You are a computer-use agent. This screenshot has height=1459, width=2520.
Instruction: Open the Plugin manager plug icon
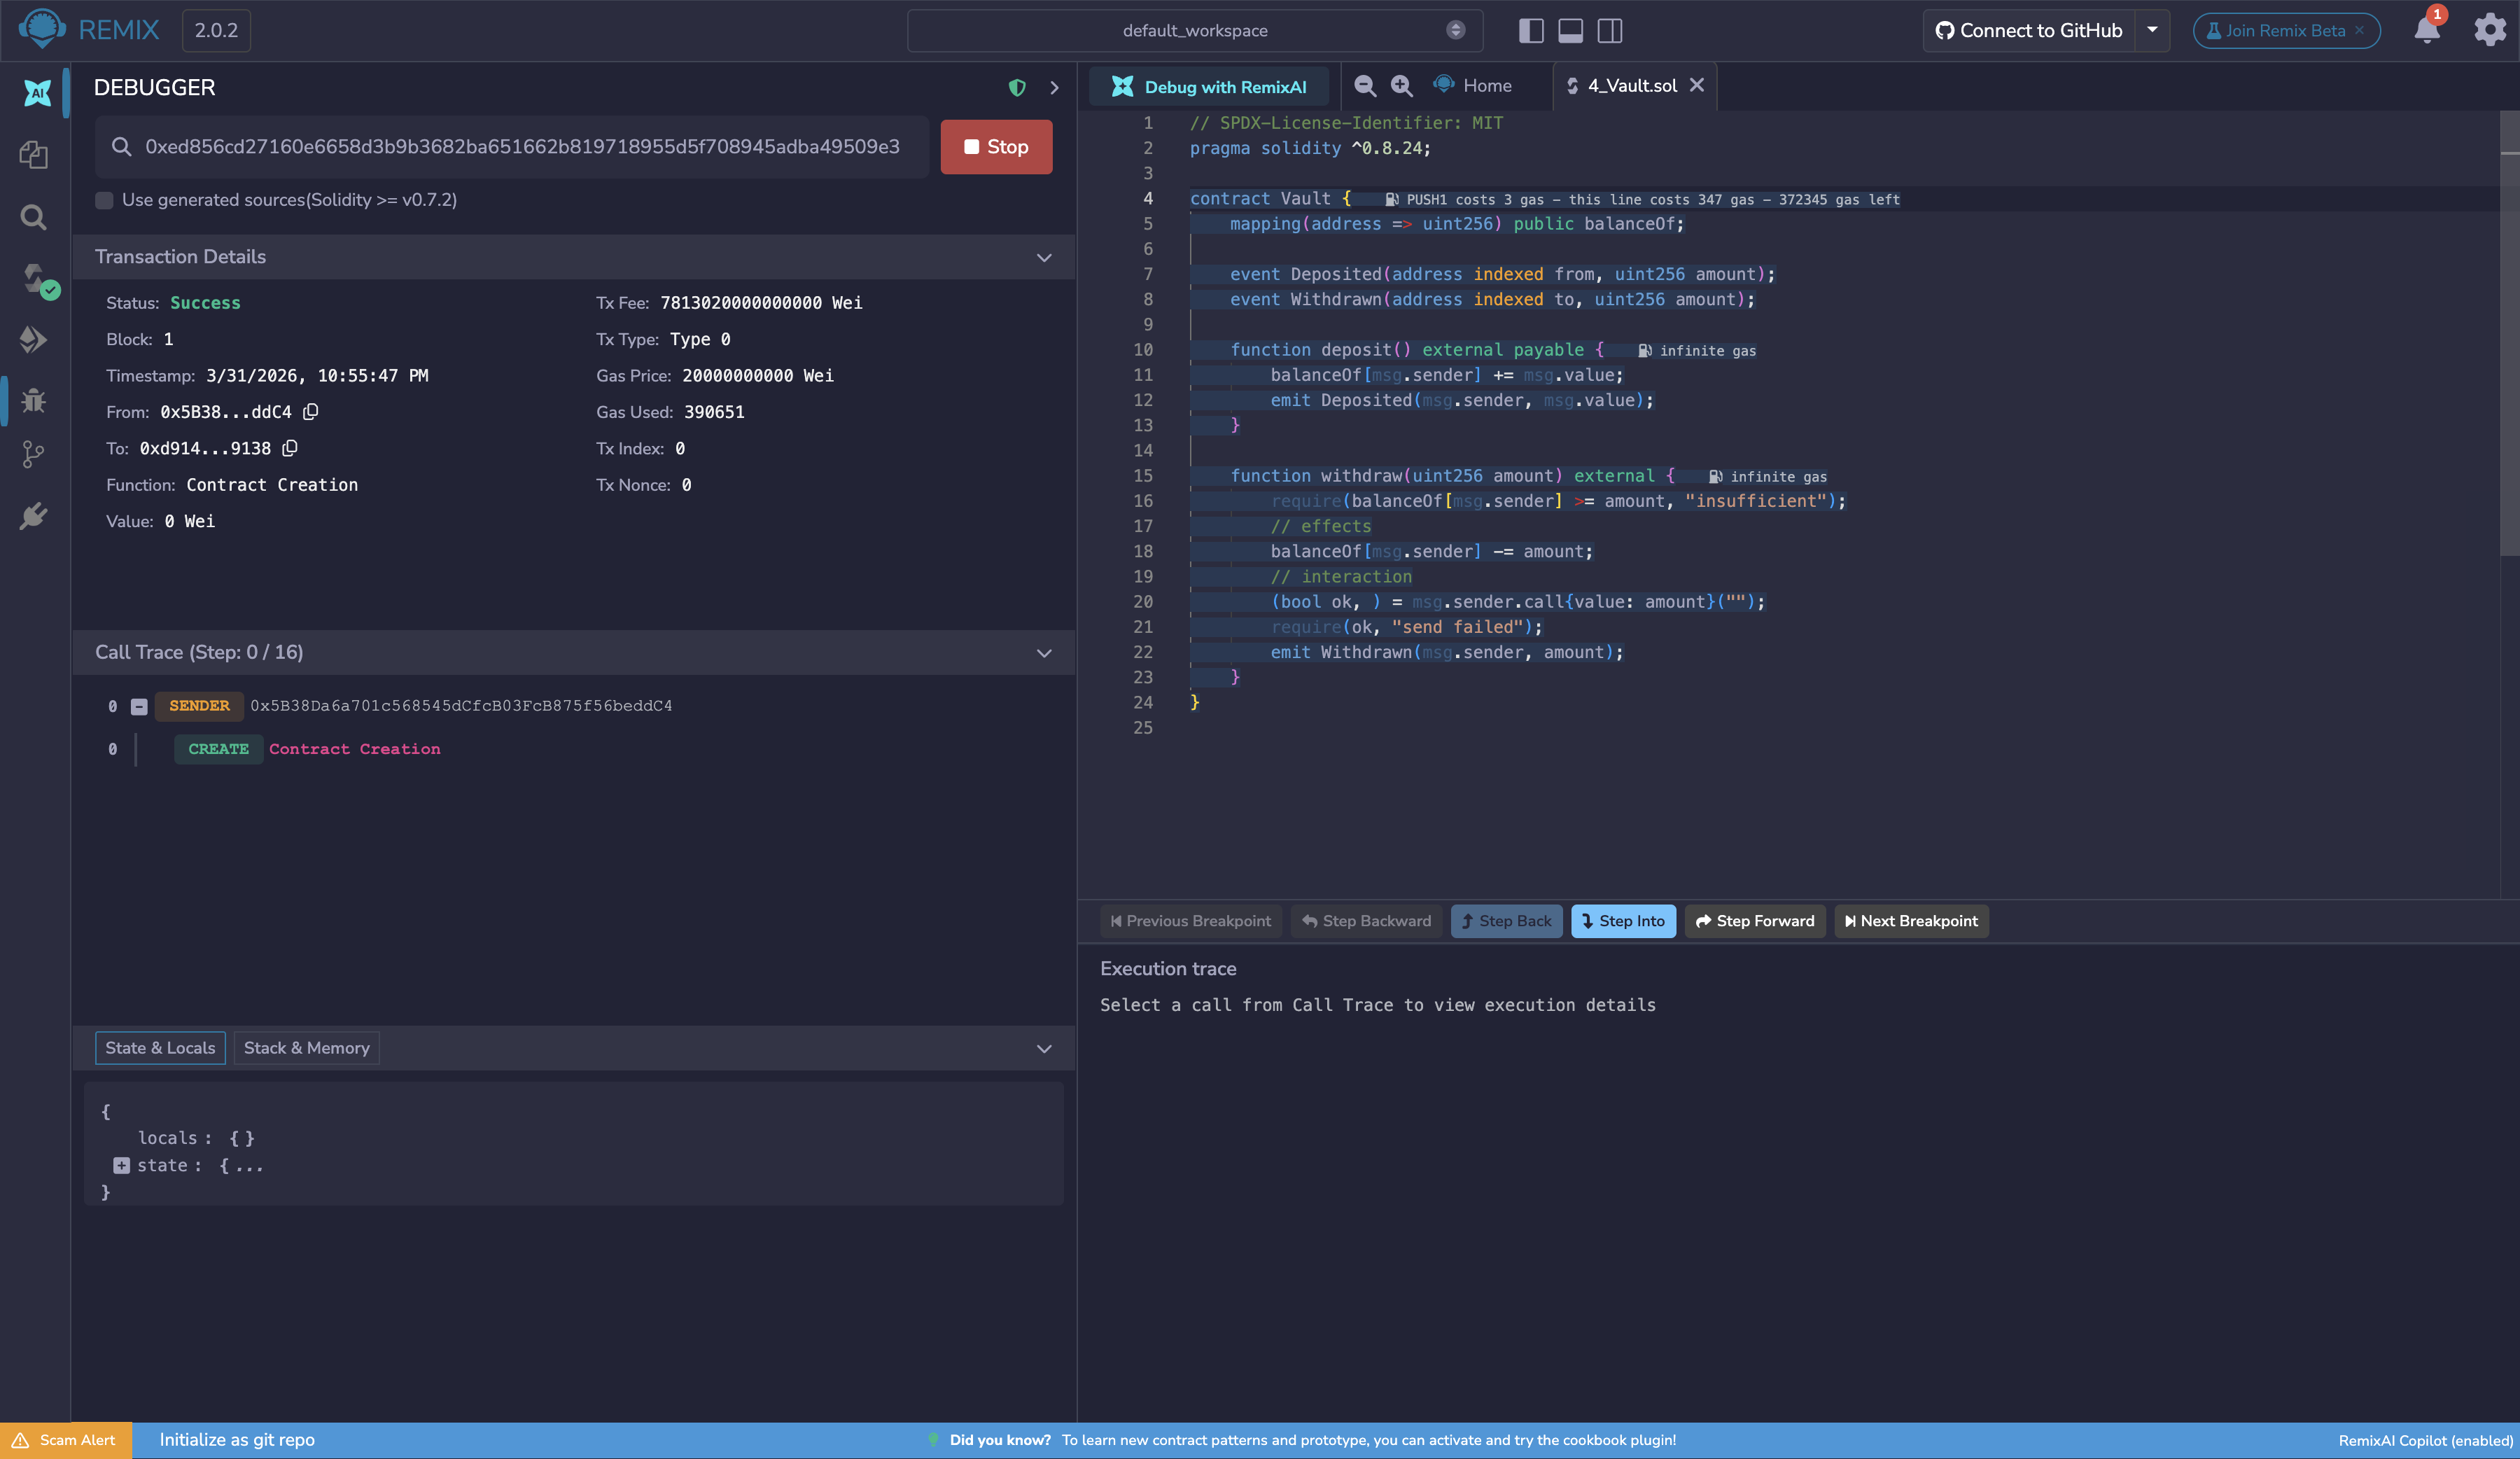pyautogui.click(x=34, y=516)
